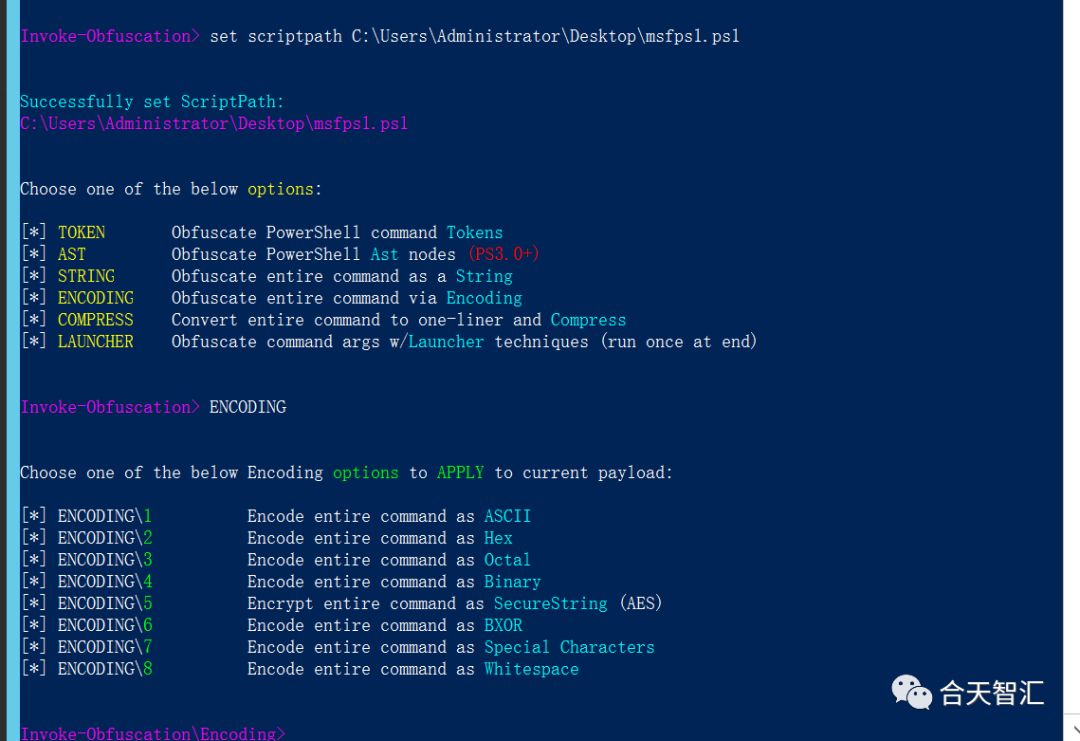Click the scrollbar down arrow at the corner
The width and height of the screenshot is (1080, 741).
tap(1075, 728)
